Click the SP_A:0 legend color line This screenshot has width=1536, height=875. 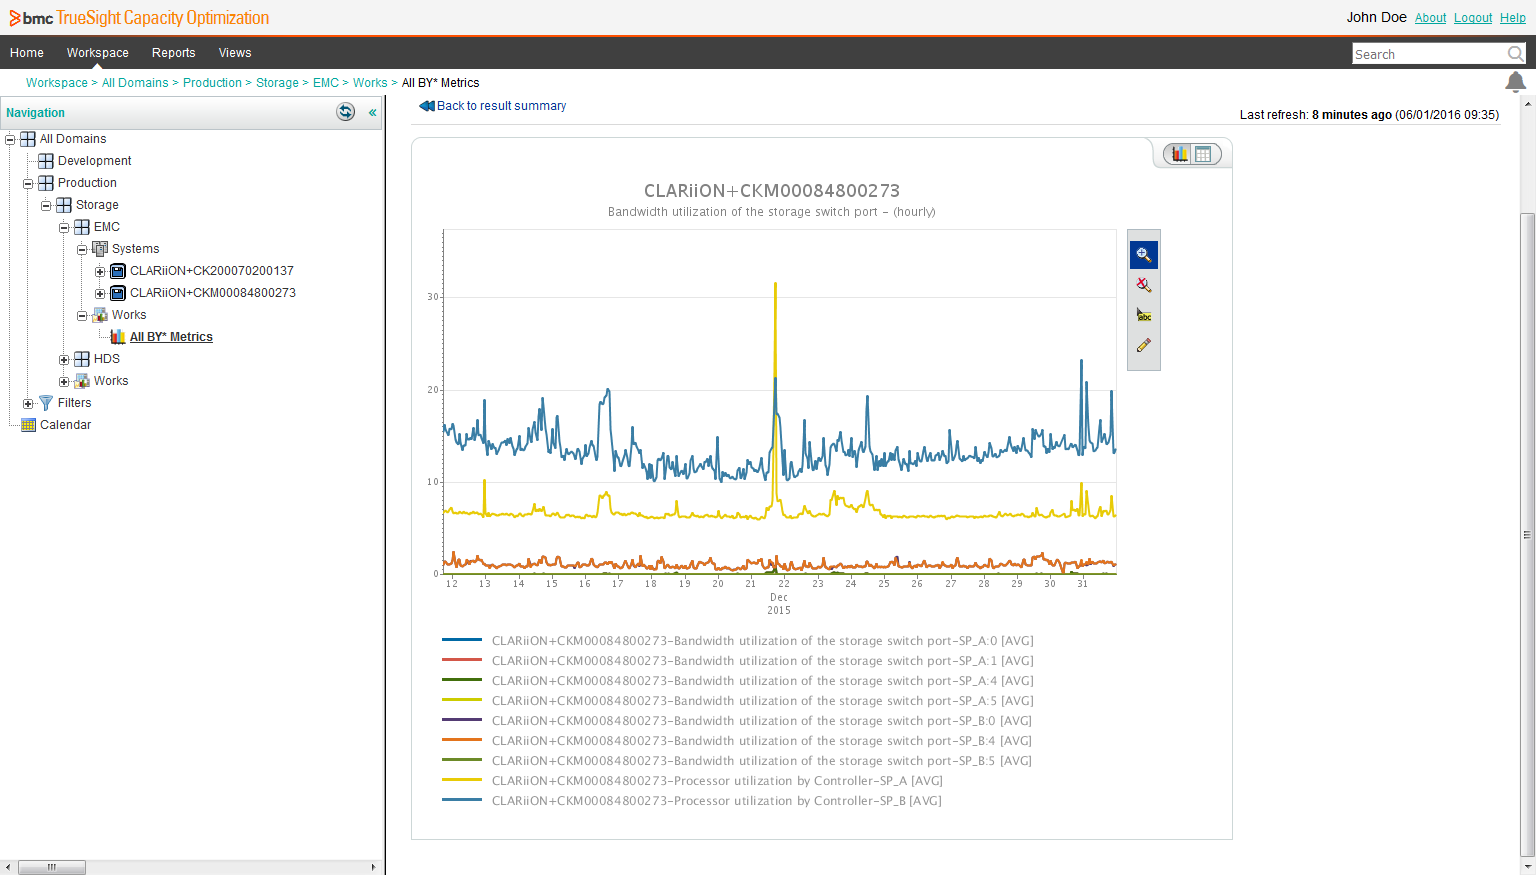[x=462, y=640]
